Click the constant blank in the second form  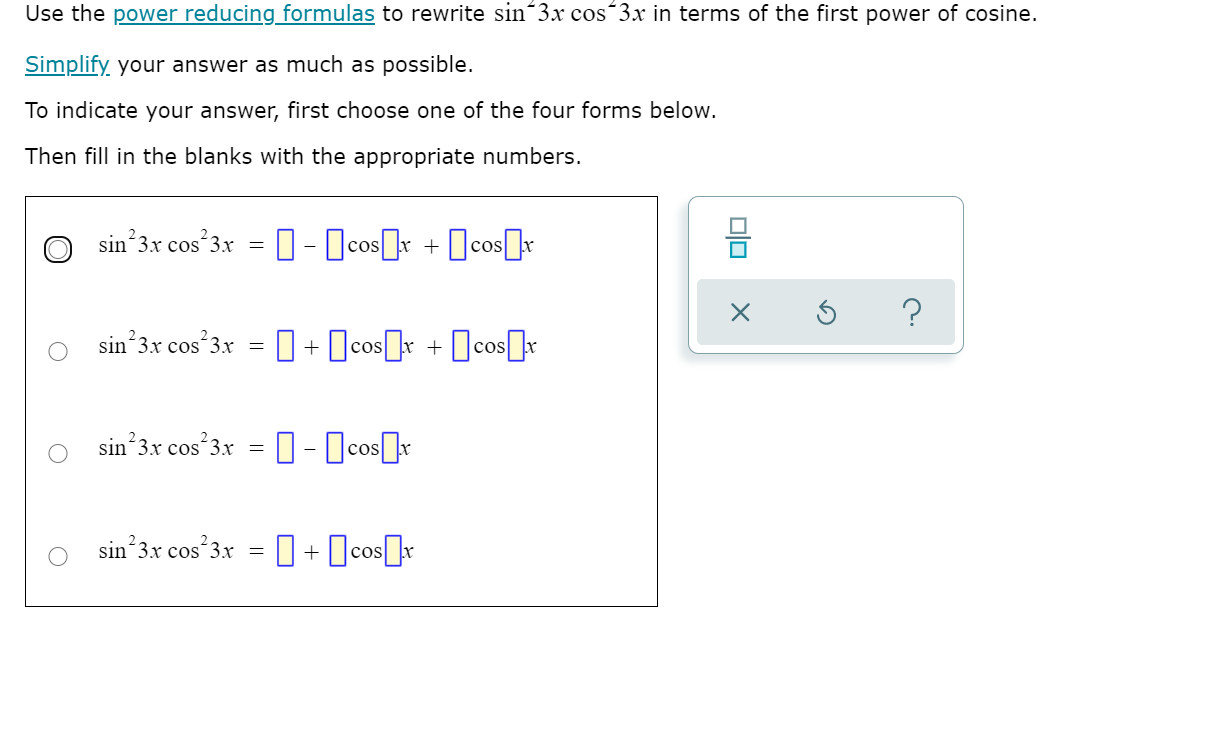285,346
